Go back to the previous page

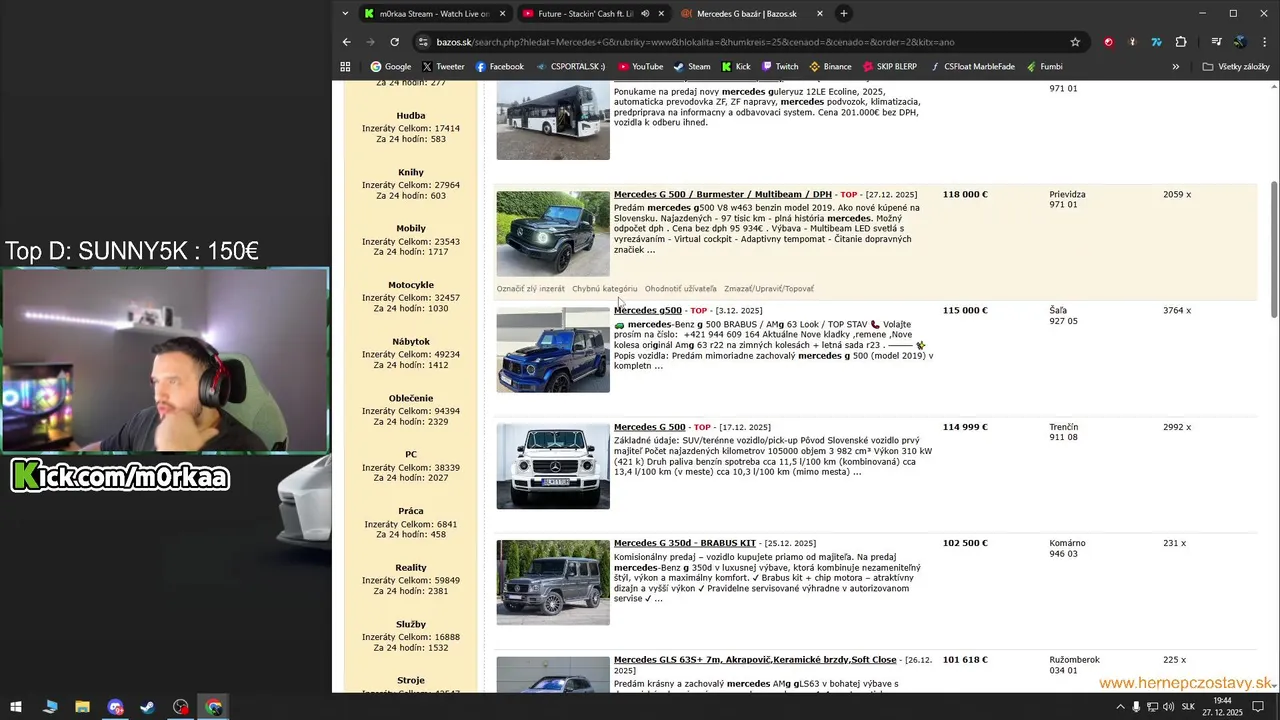click(x=347, y=42)
